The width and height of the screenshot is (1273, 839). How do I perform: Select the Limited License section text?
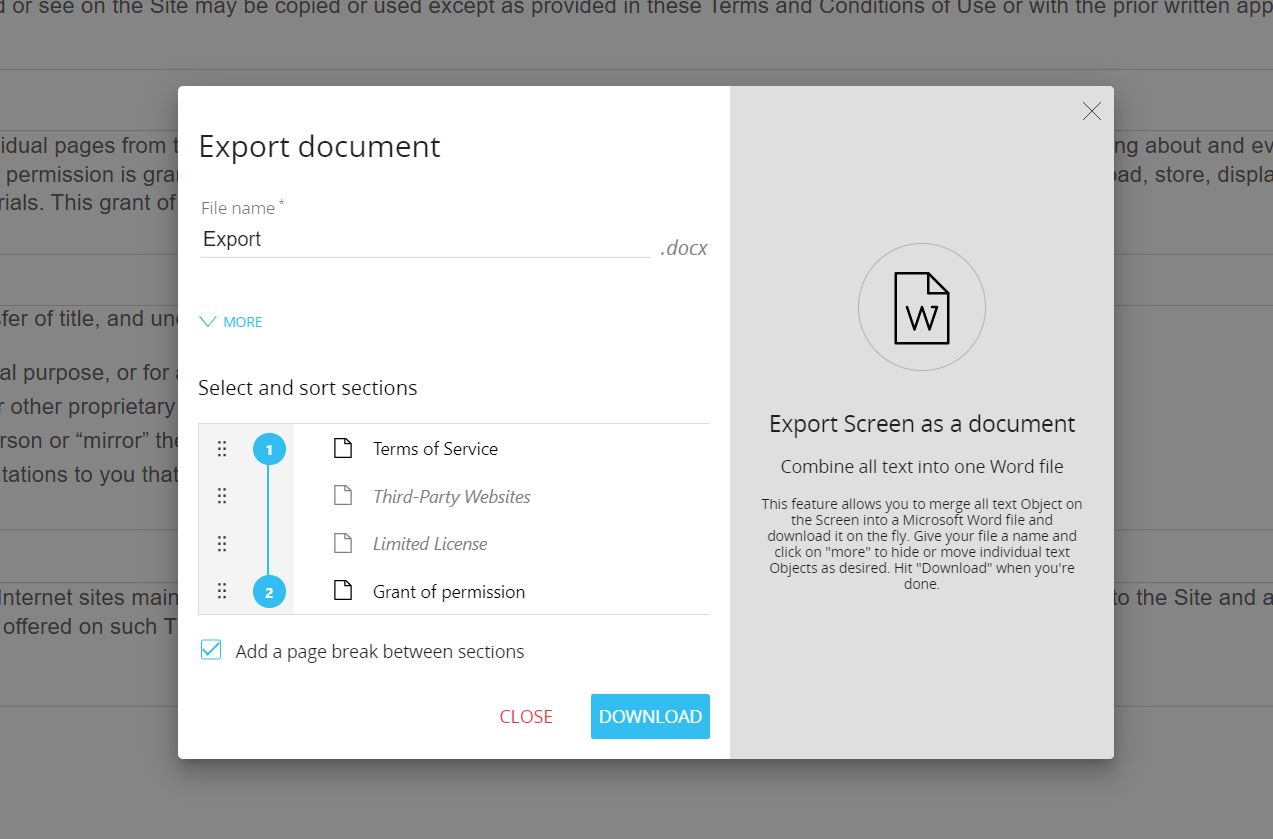(x=430, y=544)
